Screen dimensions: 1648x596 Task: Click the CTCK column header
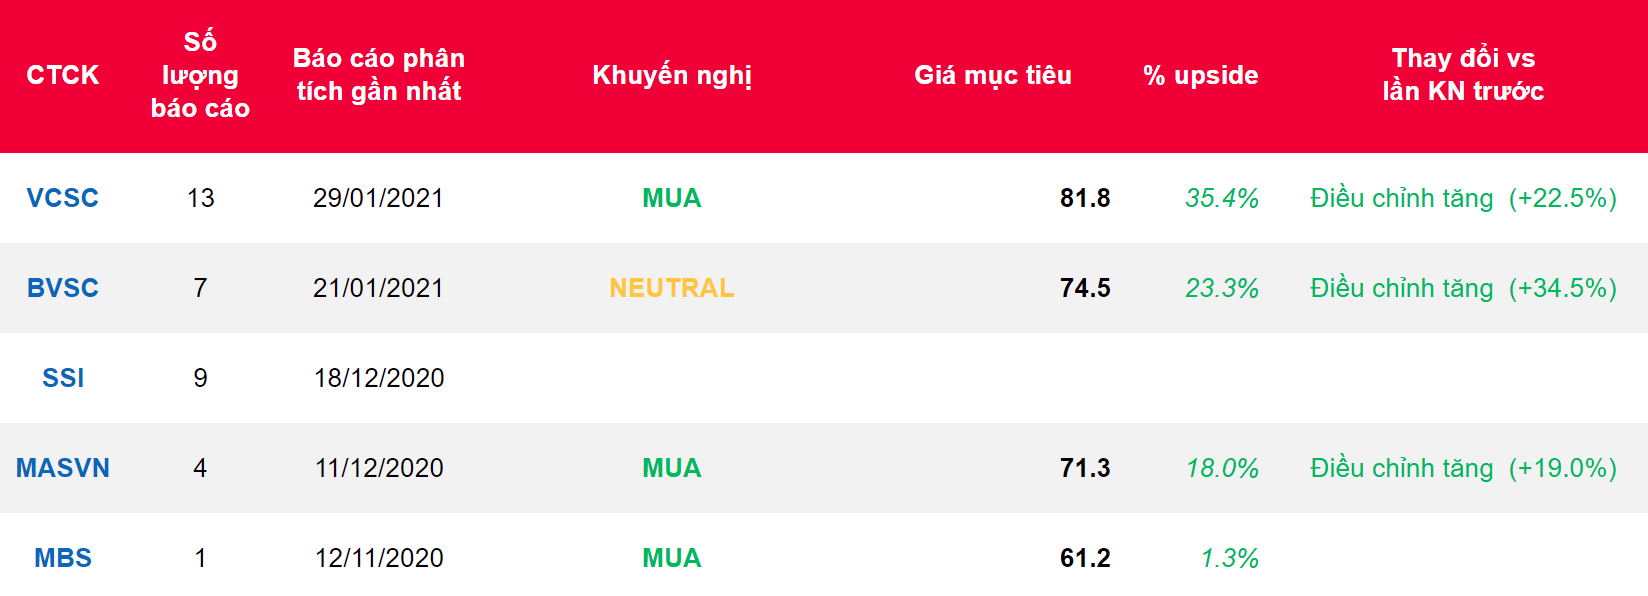(x=62, y=75)
